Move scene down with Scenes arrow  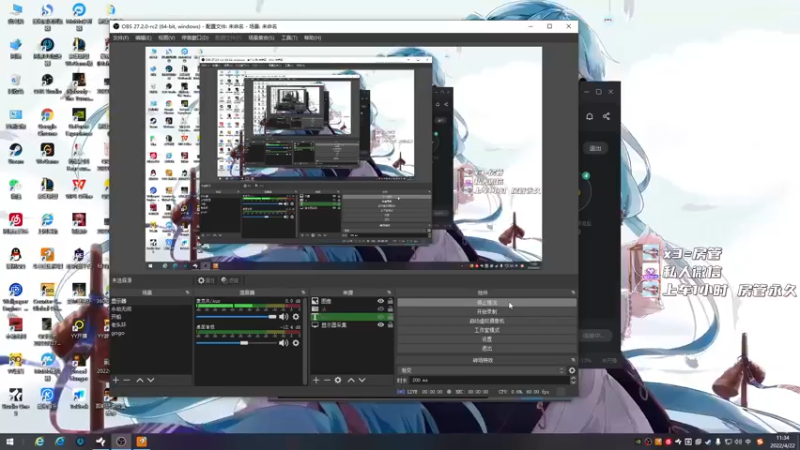click(x=151, y=380)
